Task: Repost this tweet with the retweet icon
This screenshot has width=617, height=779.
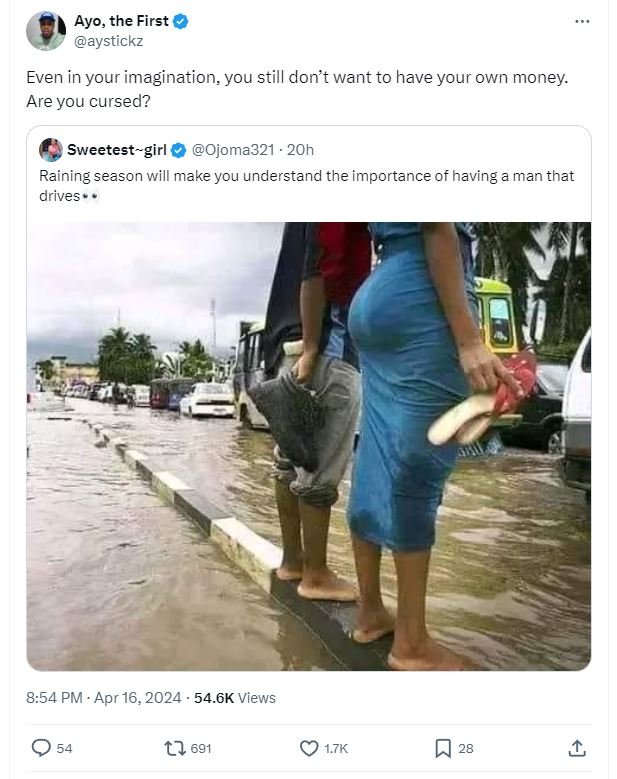Action: [x=173, y=747]
